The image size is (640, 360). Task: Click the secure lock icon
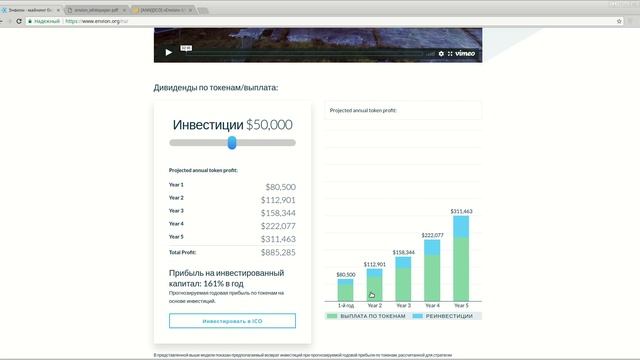tap(30, 21)
